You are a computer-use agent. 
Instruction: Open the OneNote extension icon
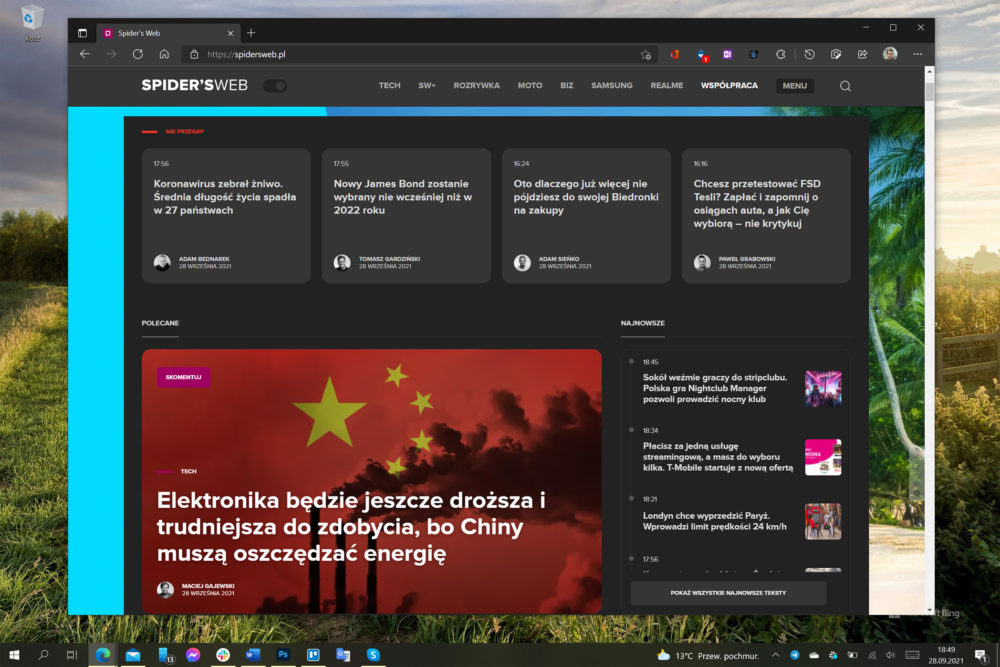[727, 55]
